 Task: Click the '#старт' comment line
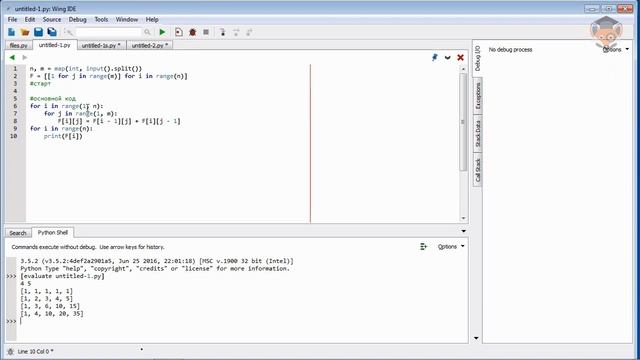(40, 84)
